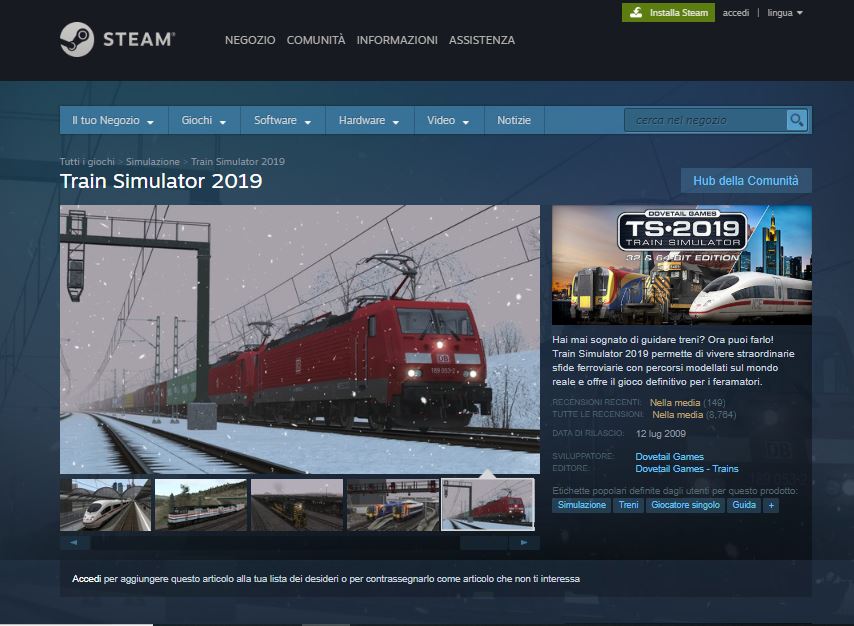Viewport: 854px width, 626px height.
Task: Open the COMUNITÀ menu
Action: (316, 40)
